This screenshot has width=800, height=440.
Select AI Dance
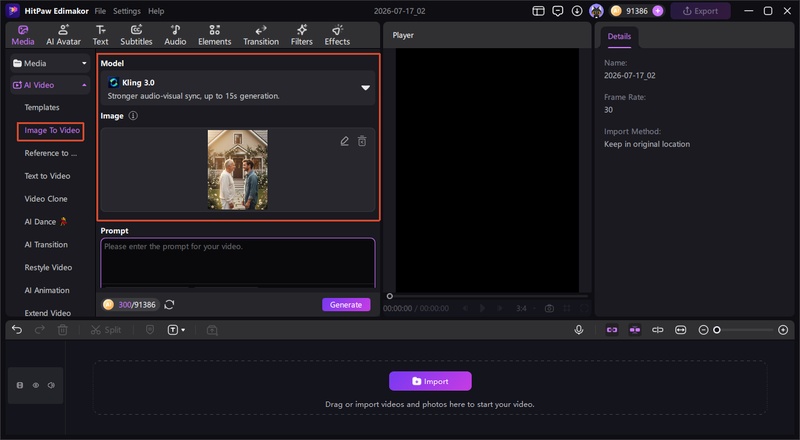coord(46,222)
